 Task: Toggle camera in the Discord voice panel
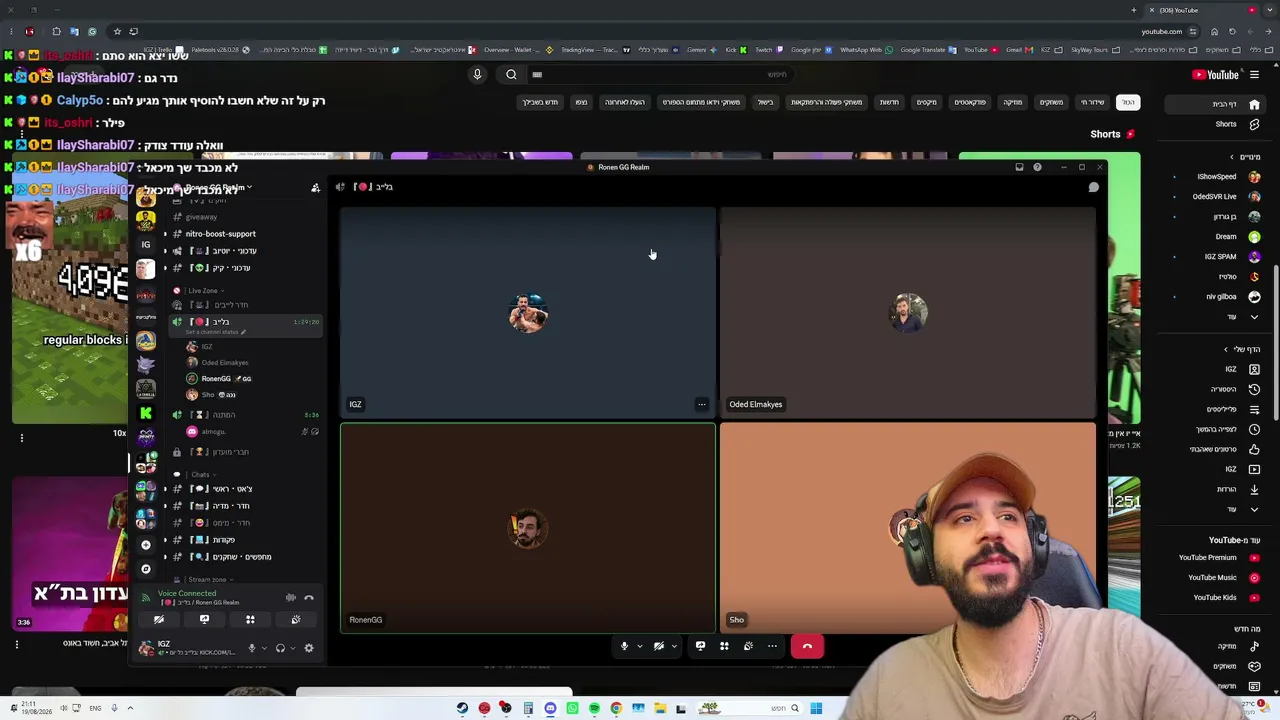(159, 620)
